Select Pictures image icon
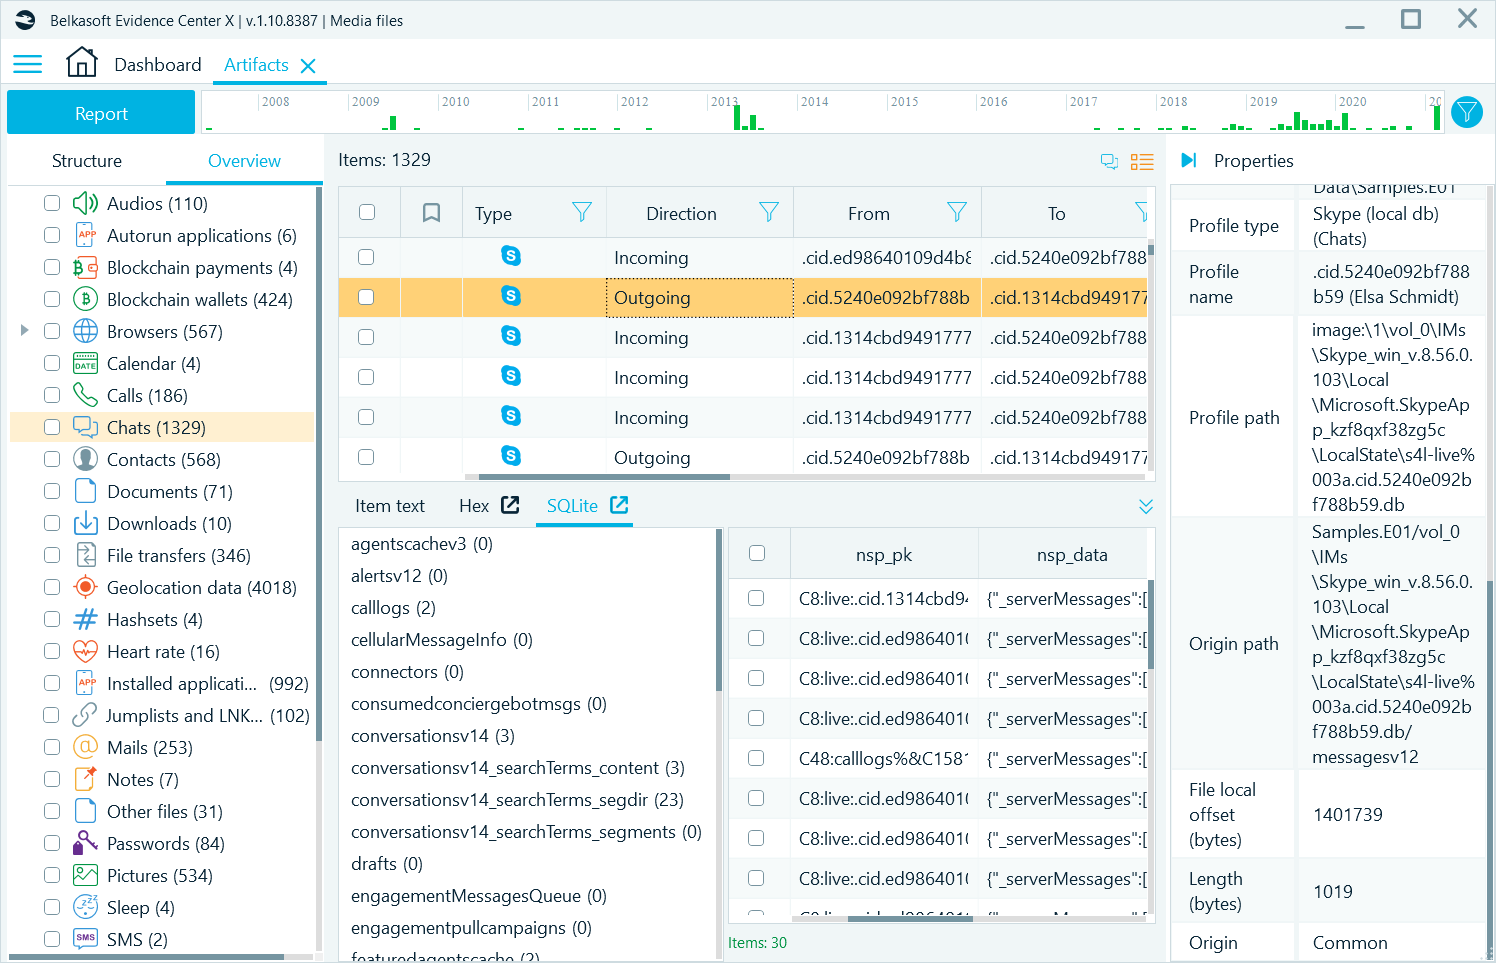1496x963 pixels. pos(85,875)
